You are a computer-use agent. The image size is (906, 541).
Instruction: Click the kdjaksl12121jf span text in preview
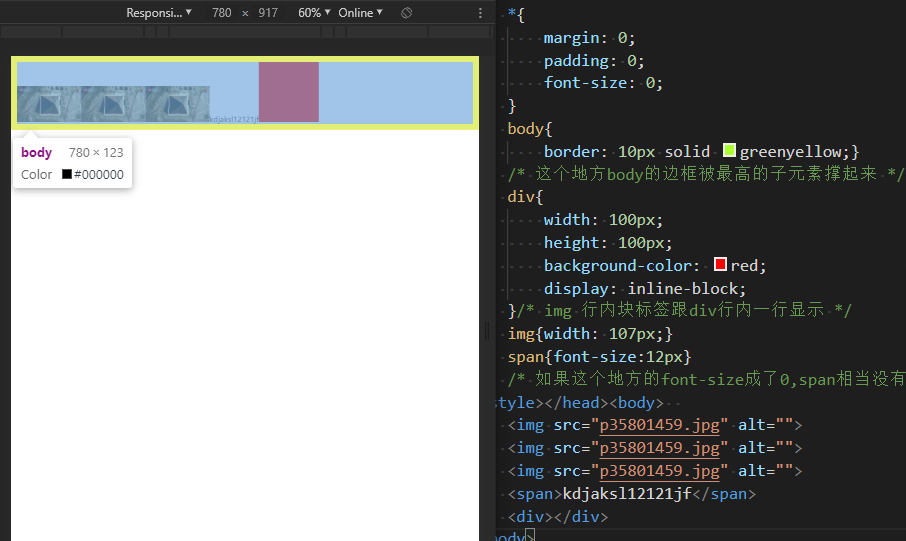pyautogui.click(x=234, y=119)
